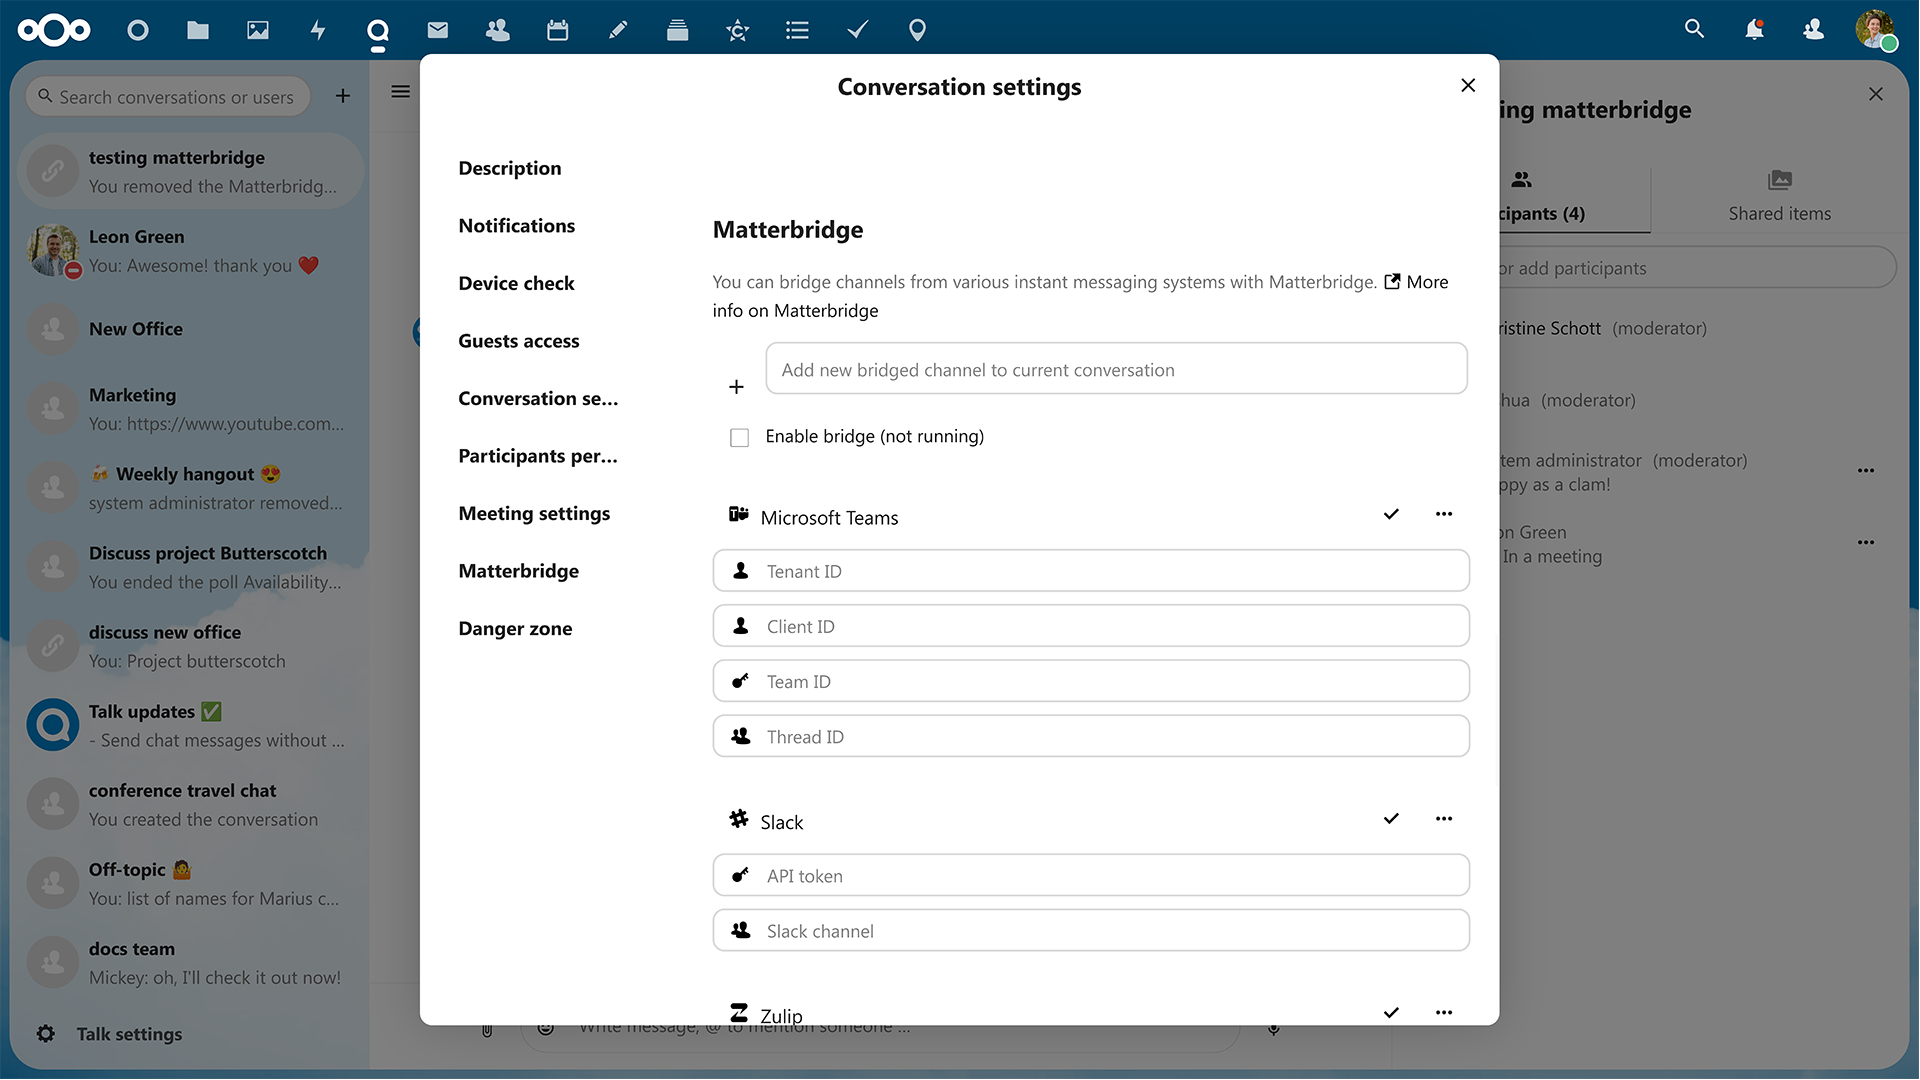
Task: Confirm Microsoft Teams bridge with checkmark
Action: [x=1391, y=514]
